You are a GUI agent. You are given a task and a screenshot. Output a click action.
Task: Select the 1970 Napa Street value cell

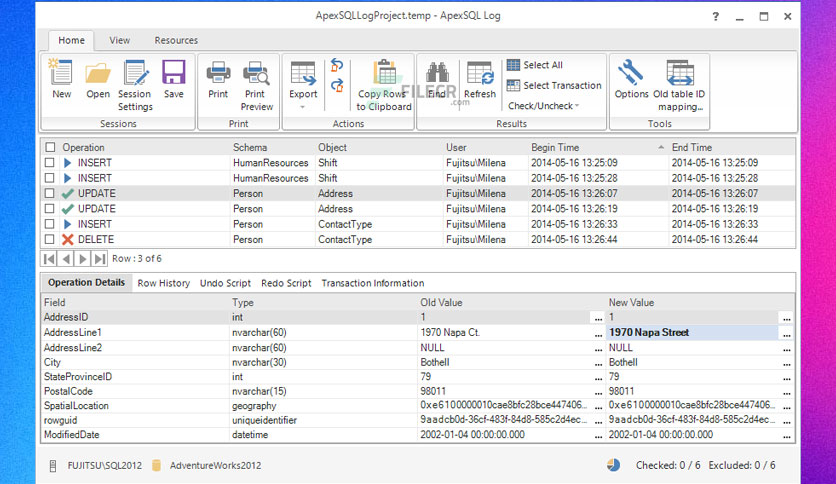692,333
